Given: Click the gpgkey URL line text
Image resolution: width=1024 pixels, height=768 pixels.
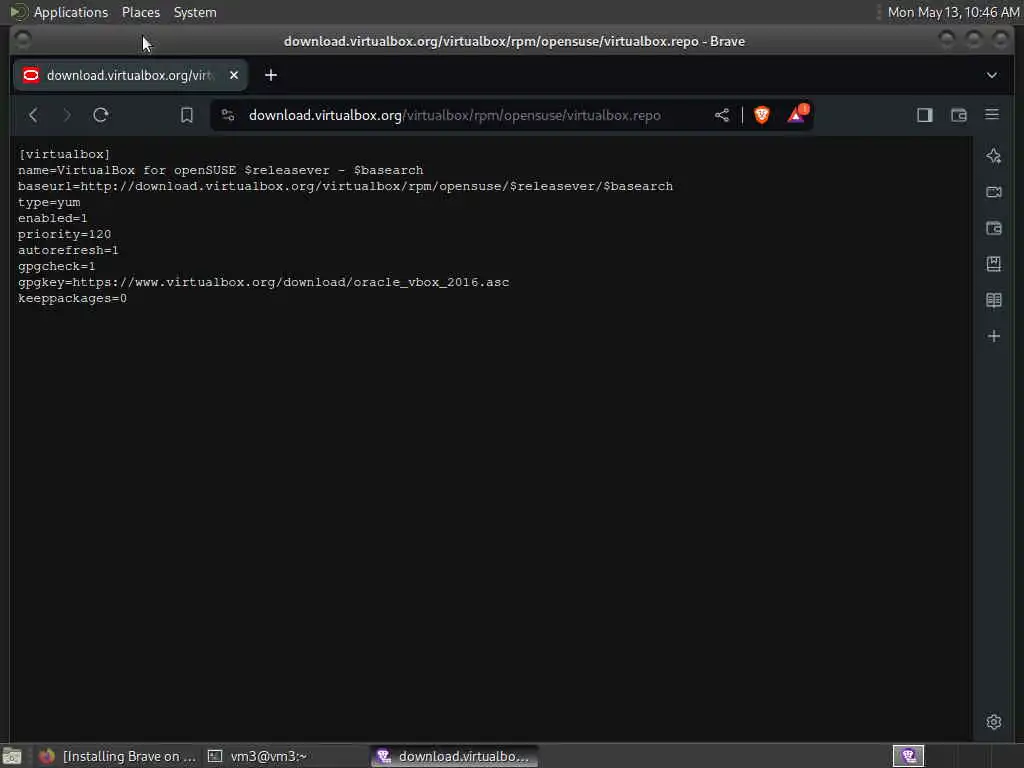Looking at the screenshot, I should [263, 282].
